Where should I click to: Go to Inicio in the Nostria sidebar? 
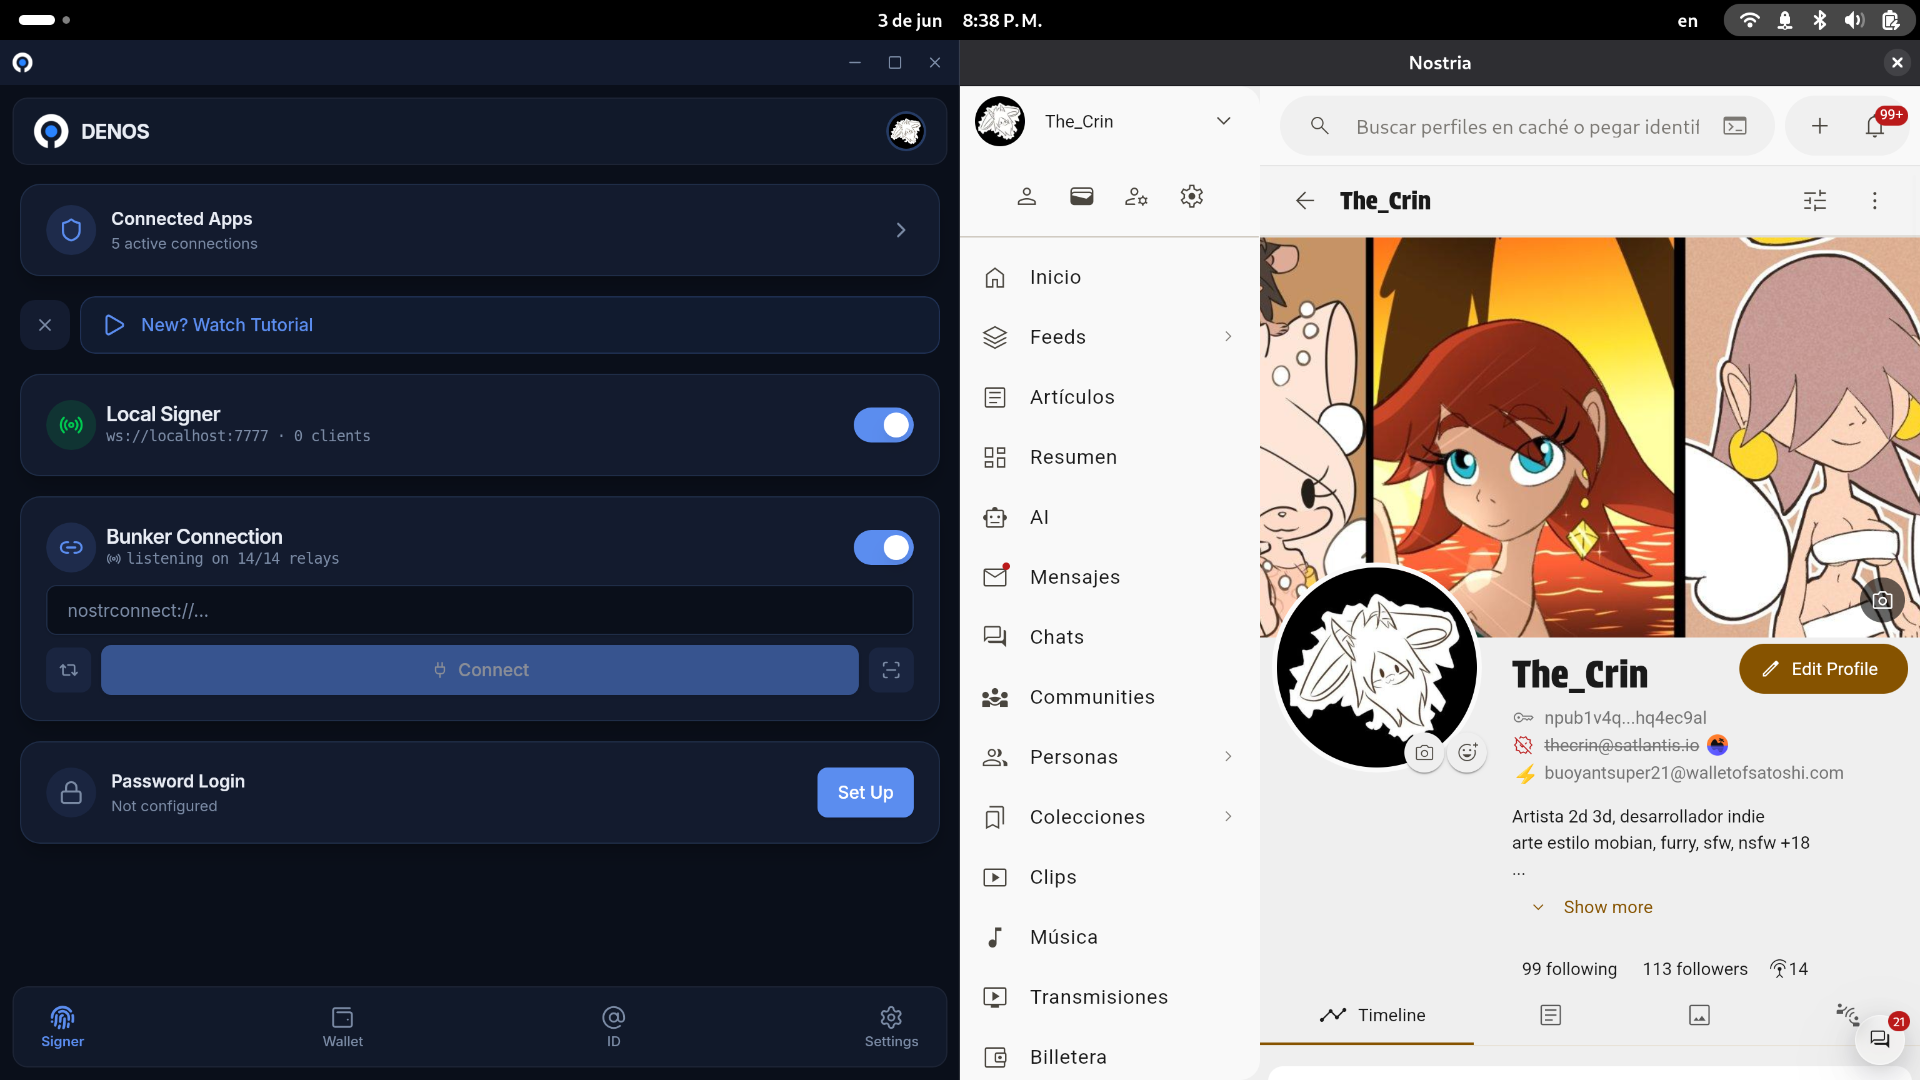point(1108,277)
